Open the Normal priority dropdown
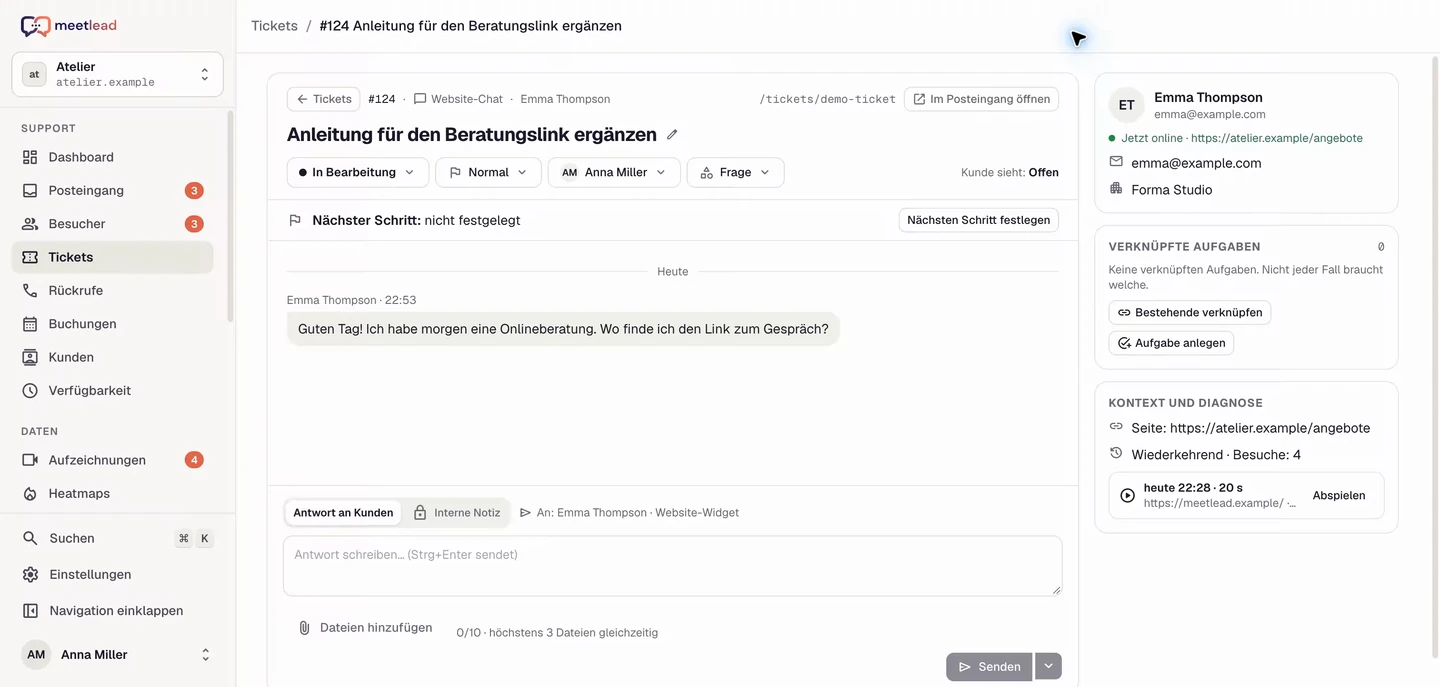 488,172
